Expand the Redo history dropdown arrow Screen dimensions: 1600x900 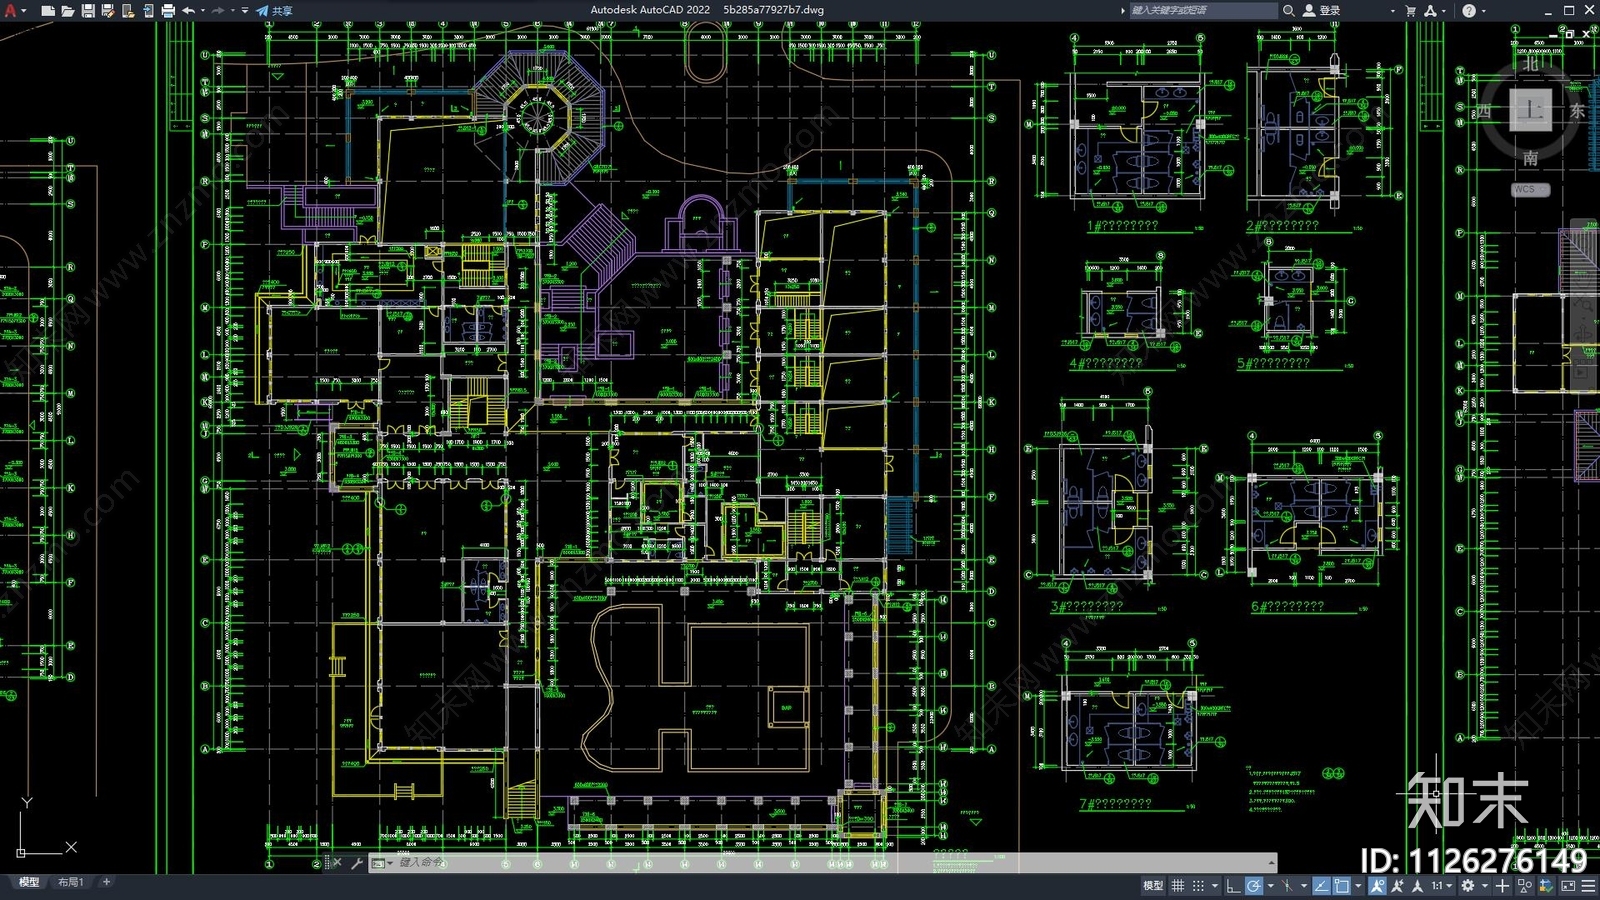tap(232, 10)
